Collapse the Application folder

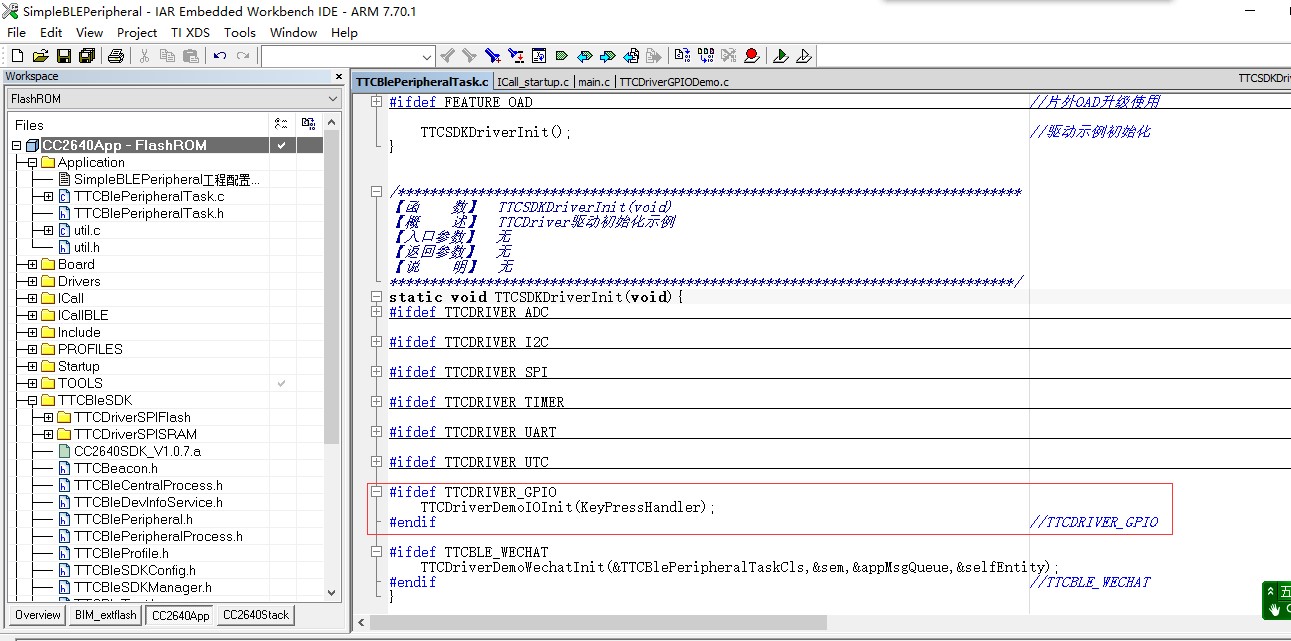[x=33, y=162]
